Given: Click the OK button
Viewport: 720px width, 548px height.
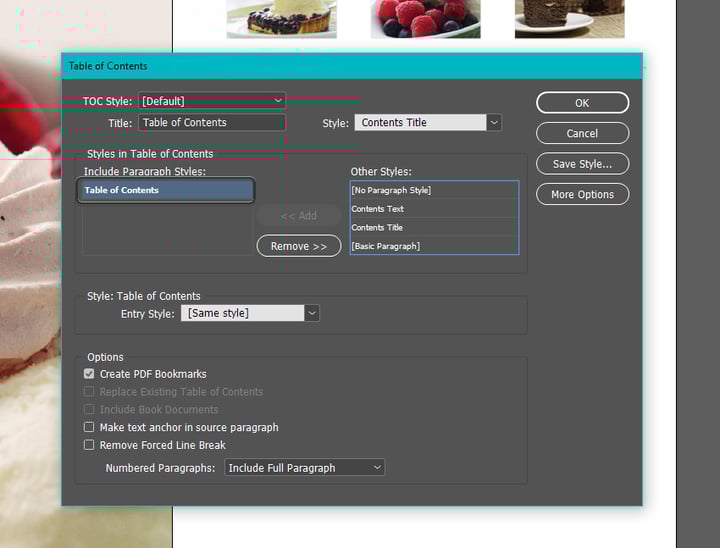Looking at the screenshot, I should (x=582, y=103).
